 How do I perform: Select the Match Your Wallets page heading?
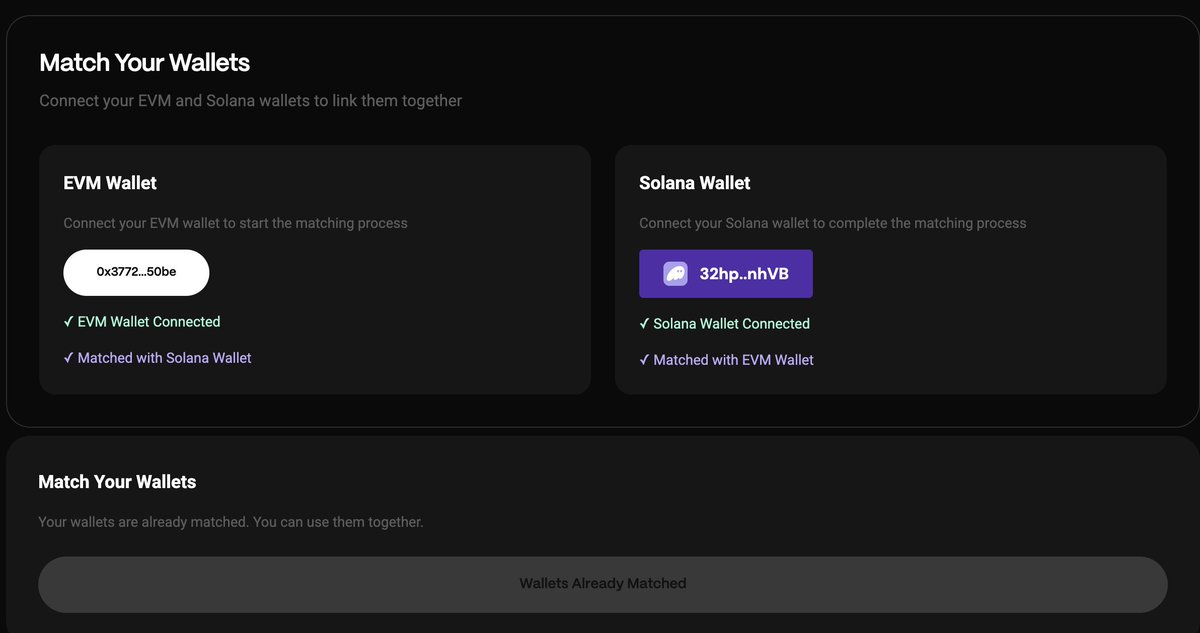point(144,62)
